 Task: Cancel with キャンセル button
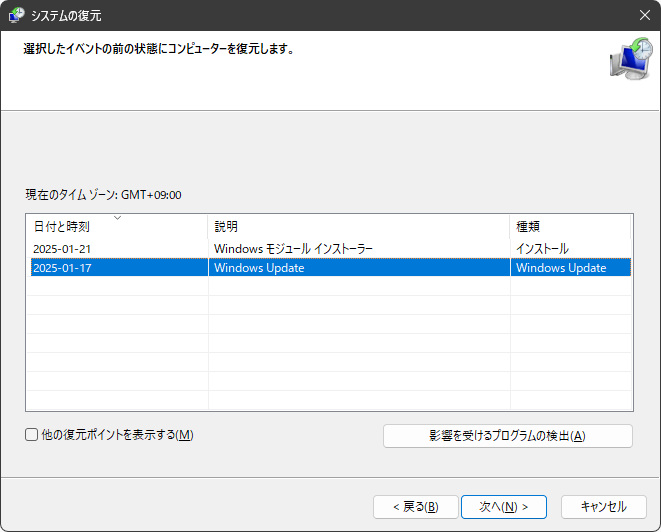[x=604, y=507]
